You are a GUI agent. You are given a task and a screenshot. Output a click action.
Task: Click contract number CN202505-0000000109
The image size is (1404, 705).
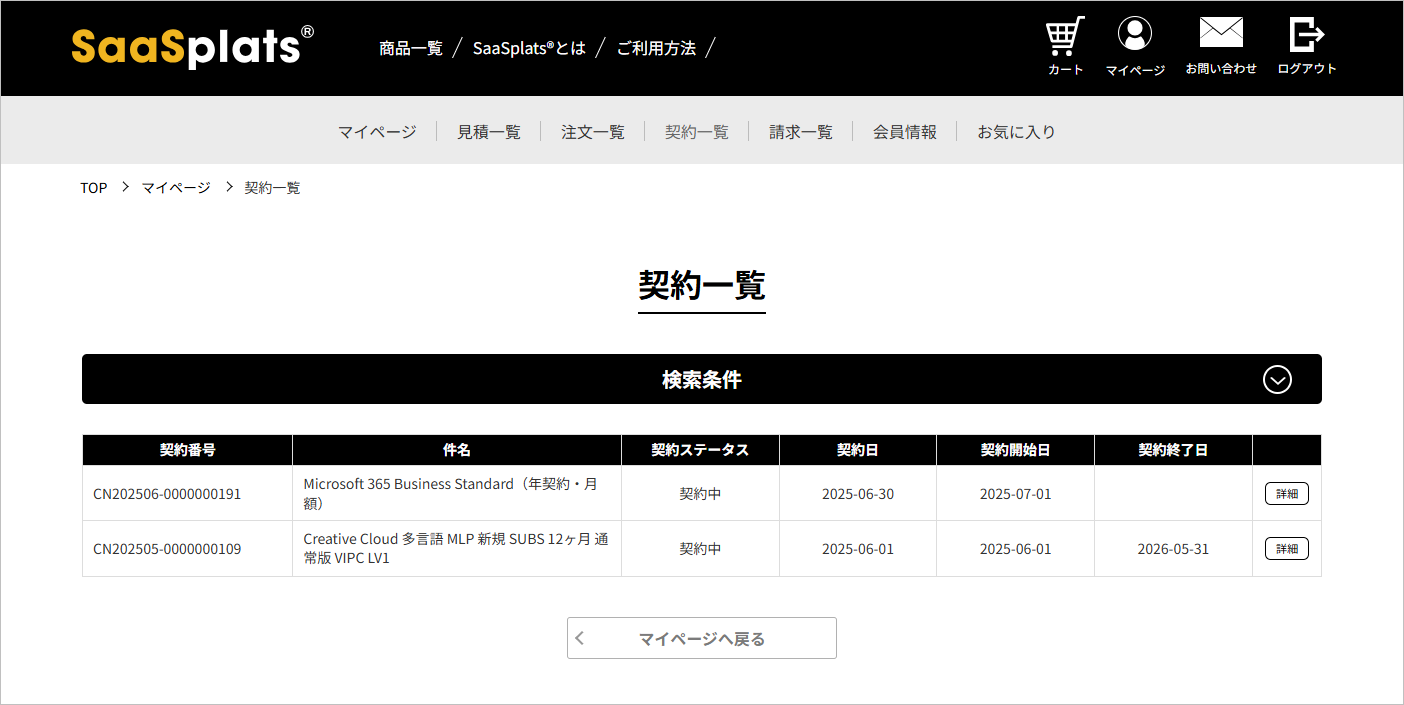coord(167,549)
